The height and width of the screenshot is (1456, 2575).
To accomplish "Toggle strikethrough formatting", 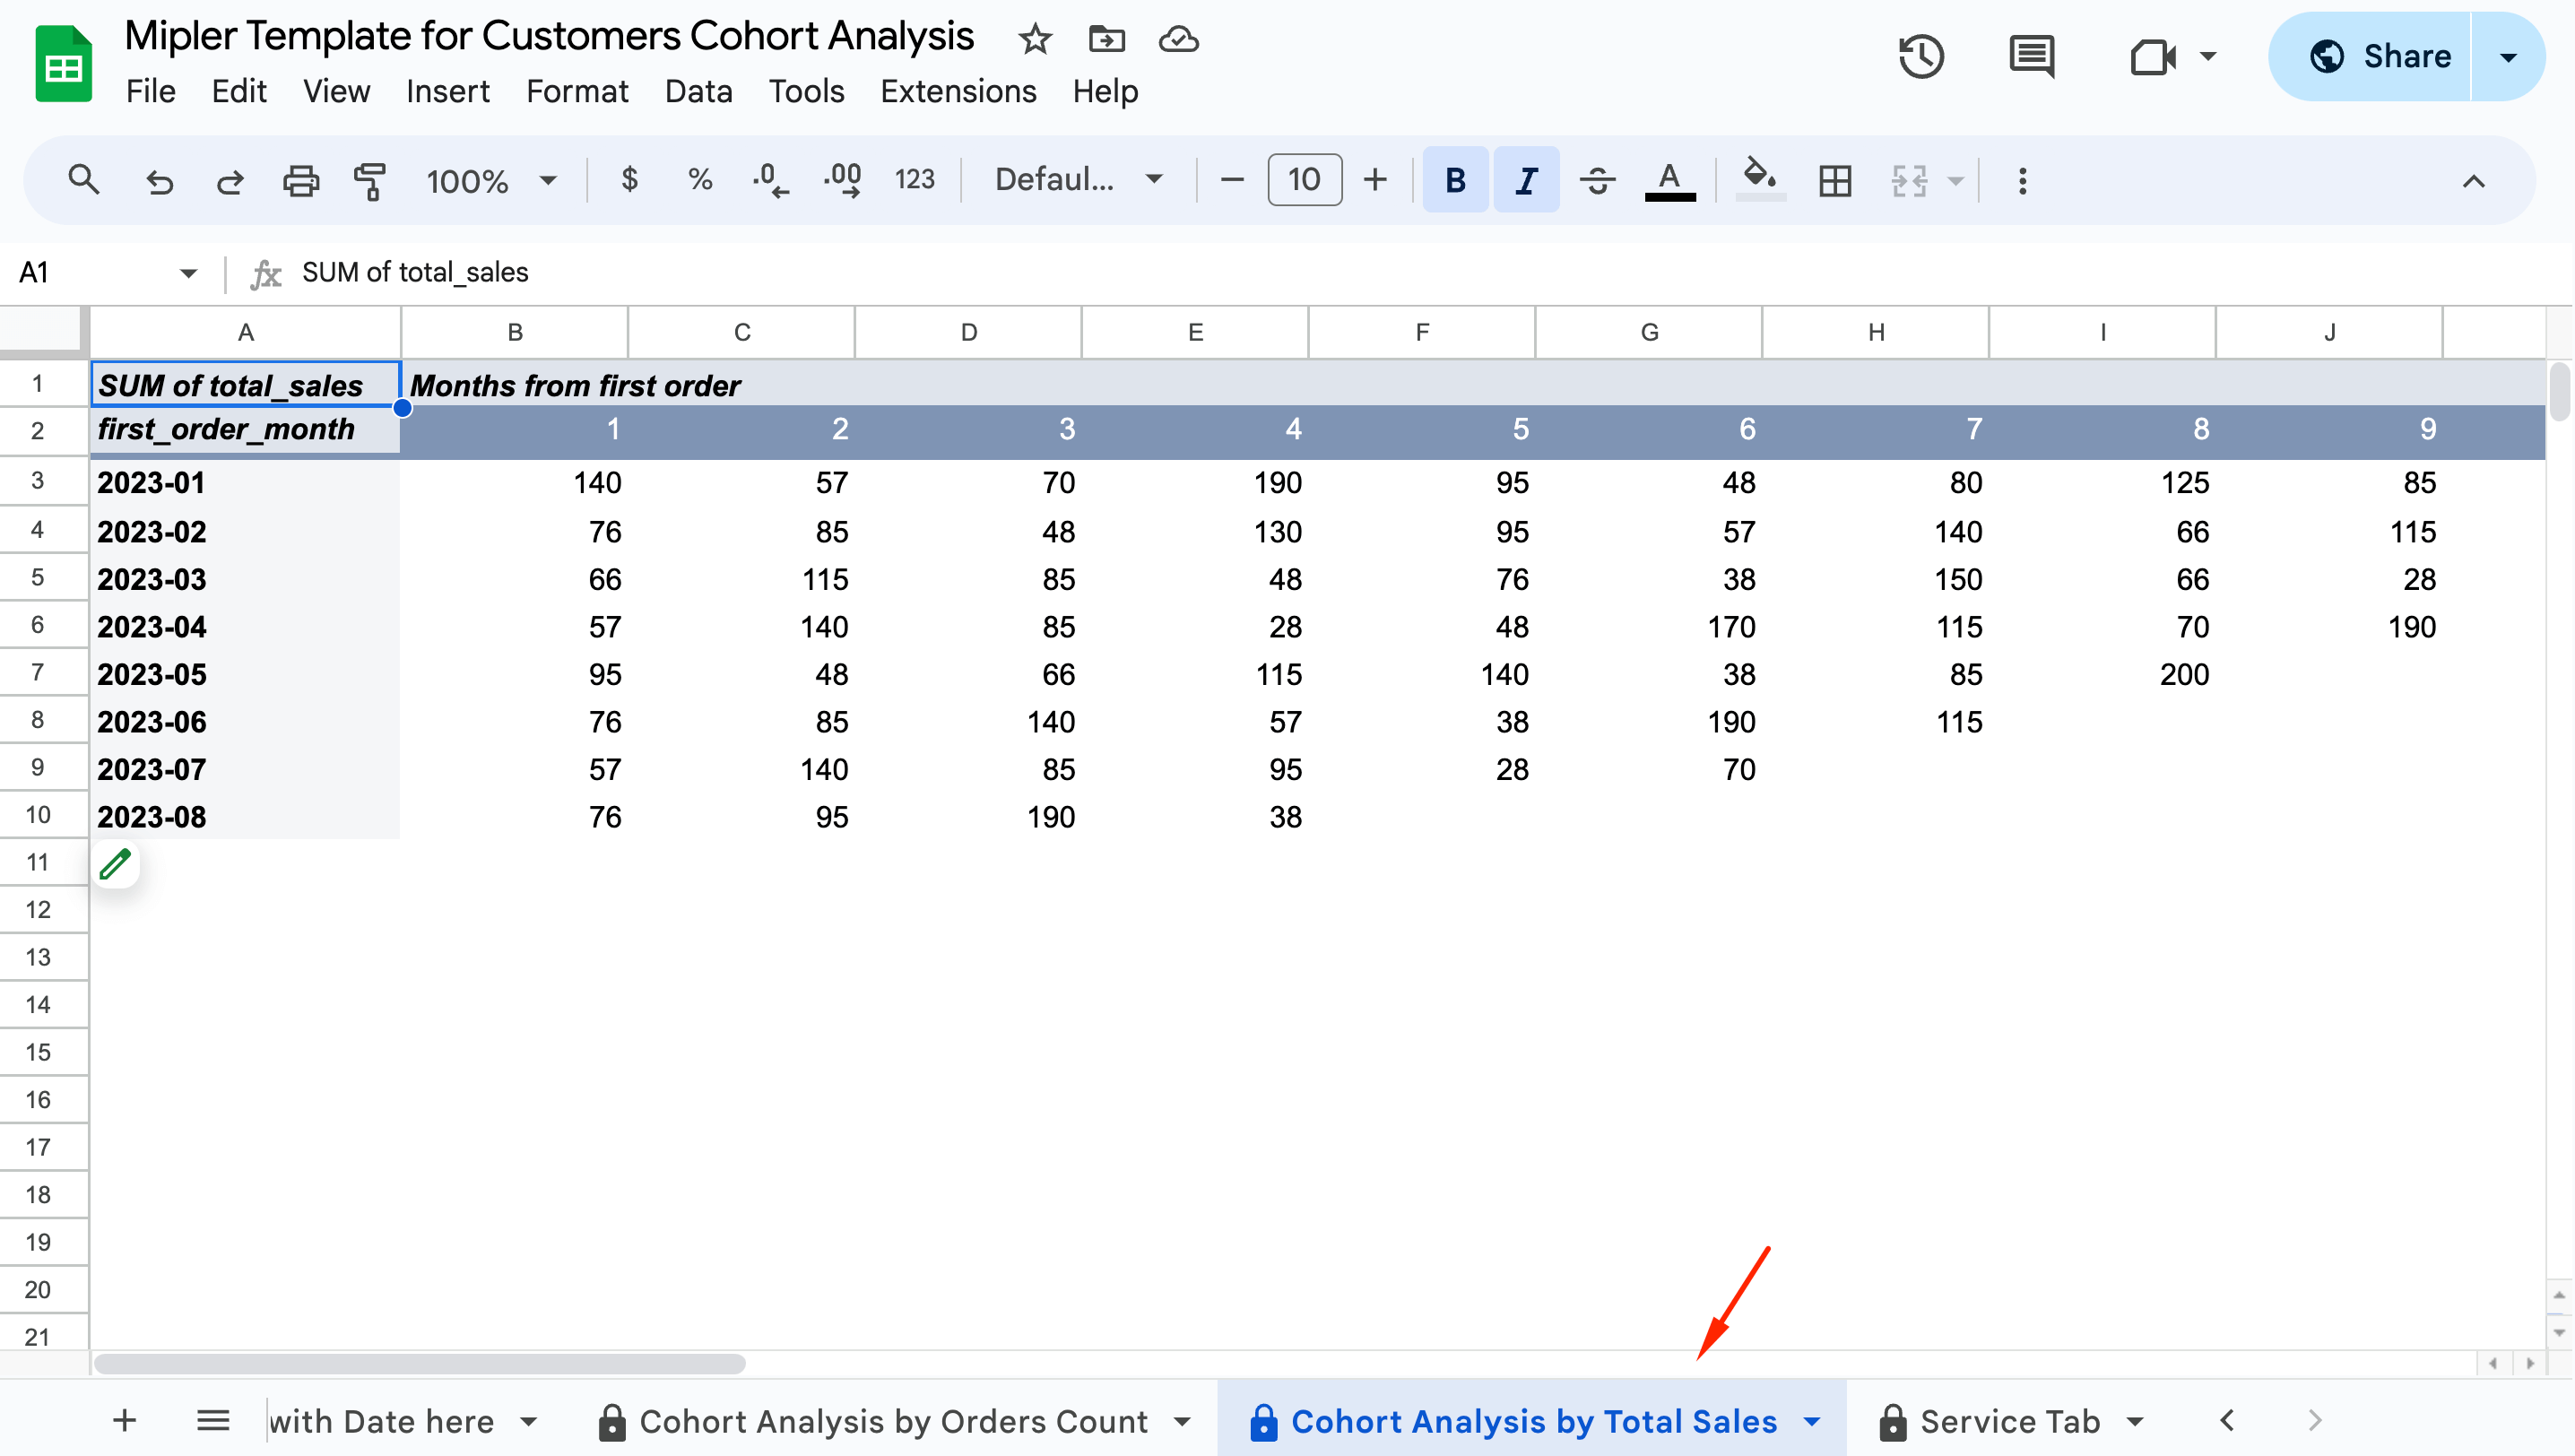I will point(1597,181).
